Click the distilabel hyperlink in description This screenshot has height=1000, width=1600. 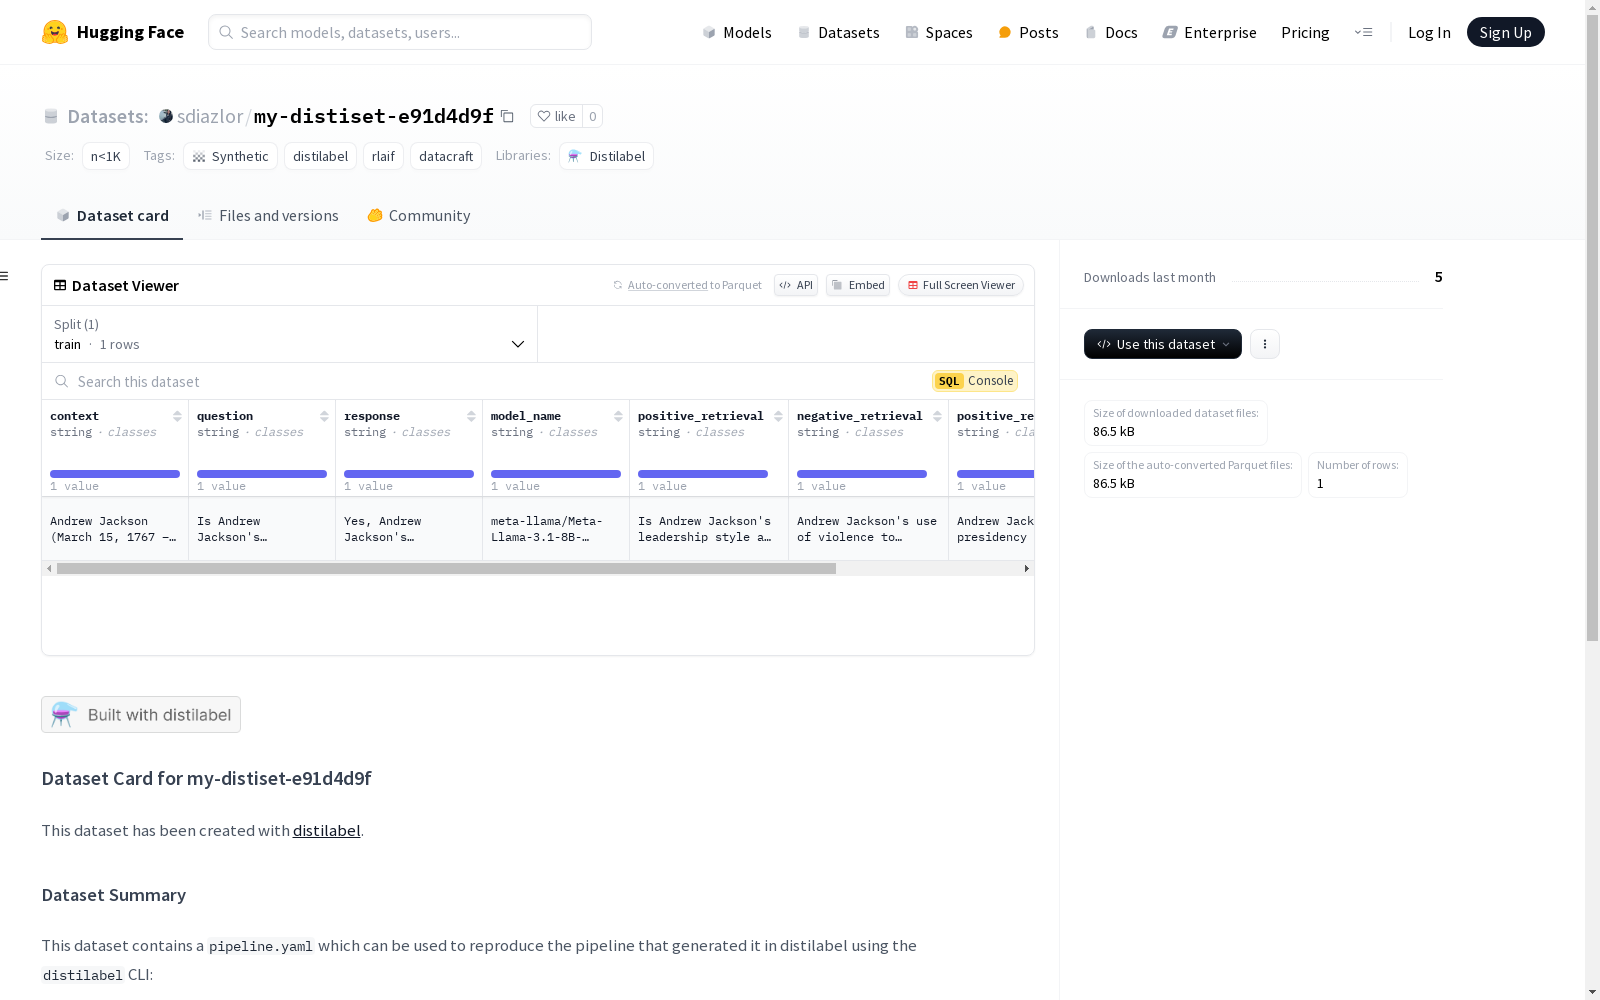[x=326, y=830]
